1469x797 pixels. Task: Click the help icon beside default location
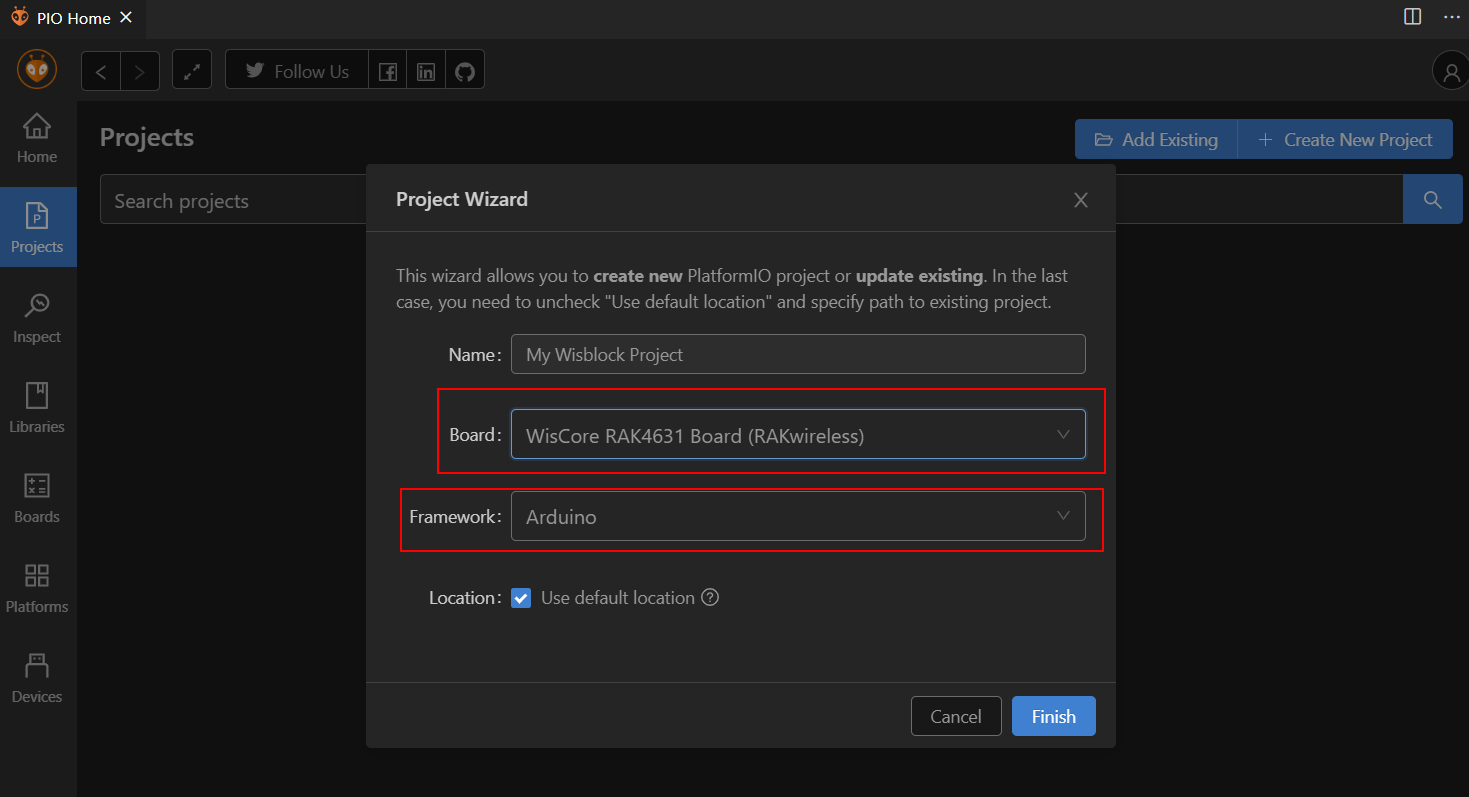pyautogui.click(x=710, y=598)
